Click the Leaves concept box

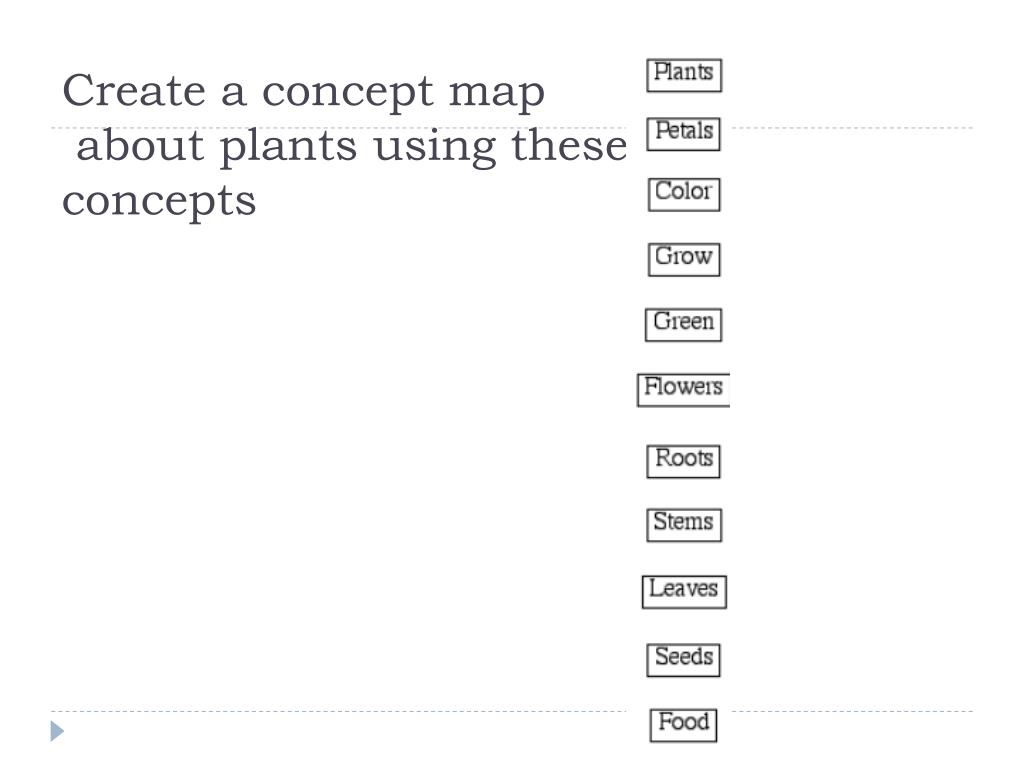click(x=684, y=592)
